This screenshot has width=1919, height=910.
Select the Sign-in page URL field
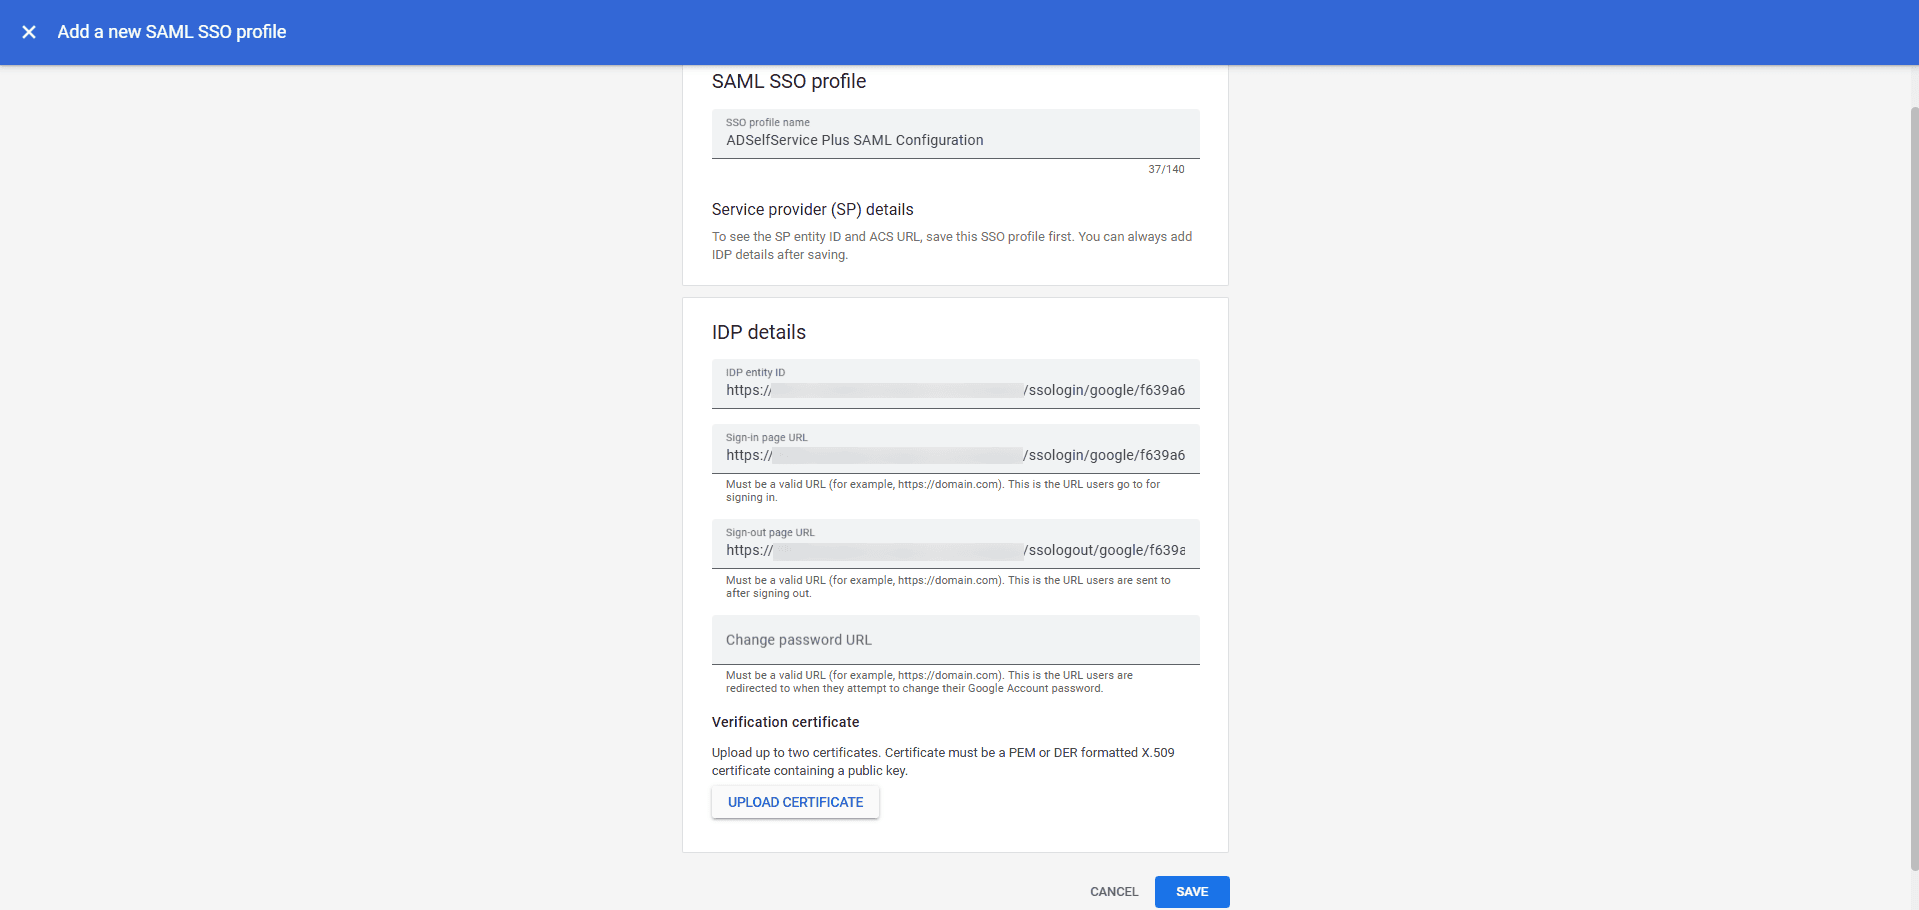click(954, 455)
